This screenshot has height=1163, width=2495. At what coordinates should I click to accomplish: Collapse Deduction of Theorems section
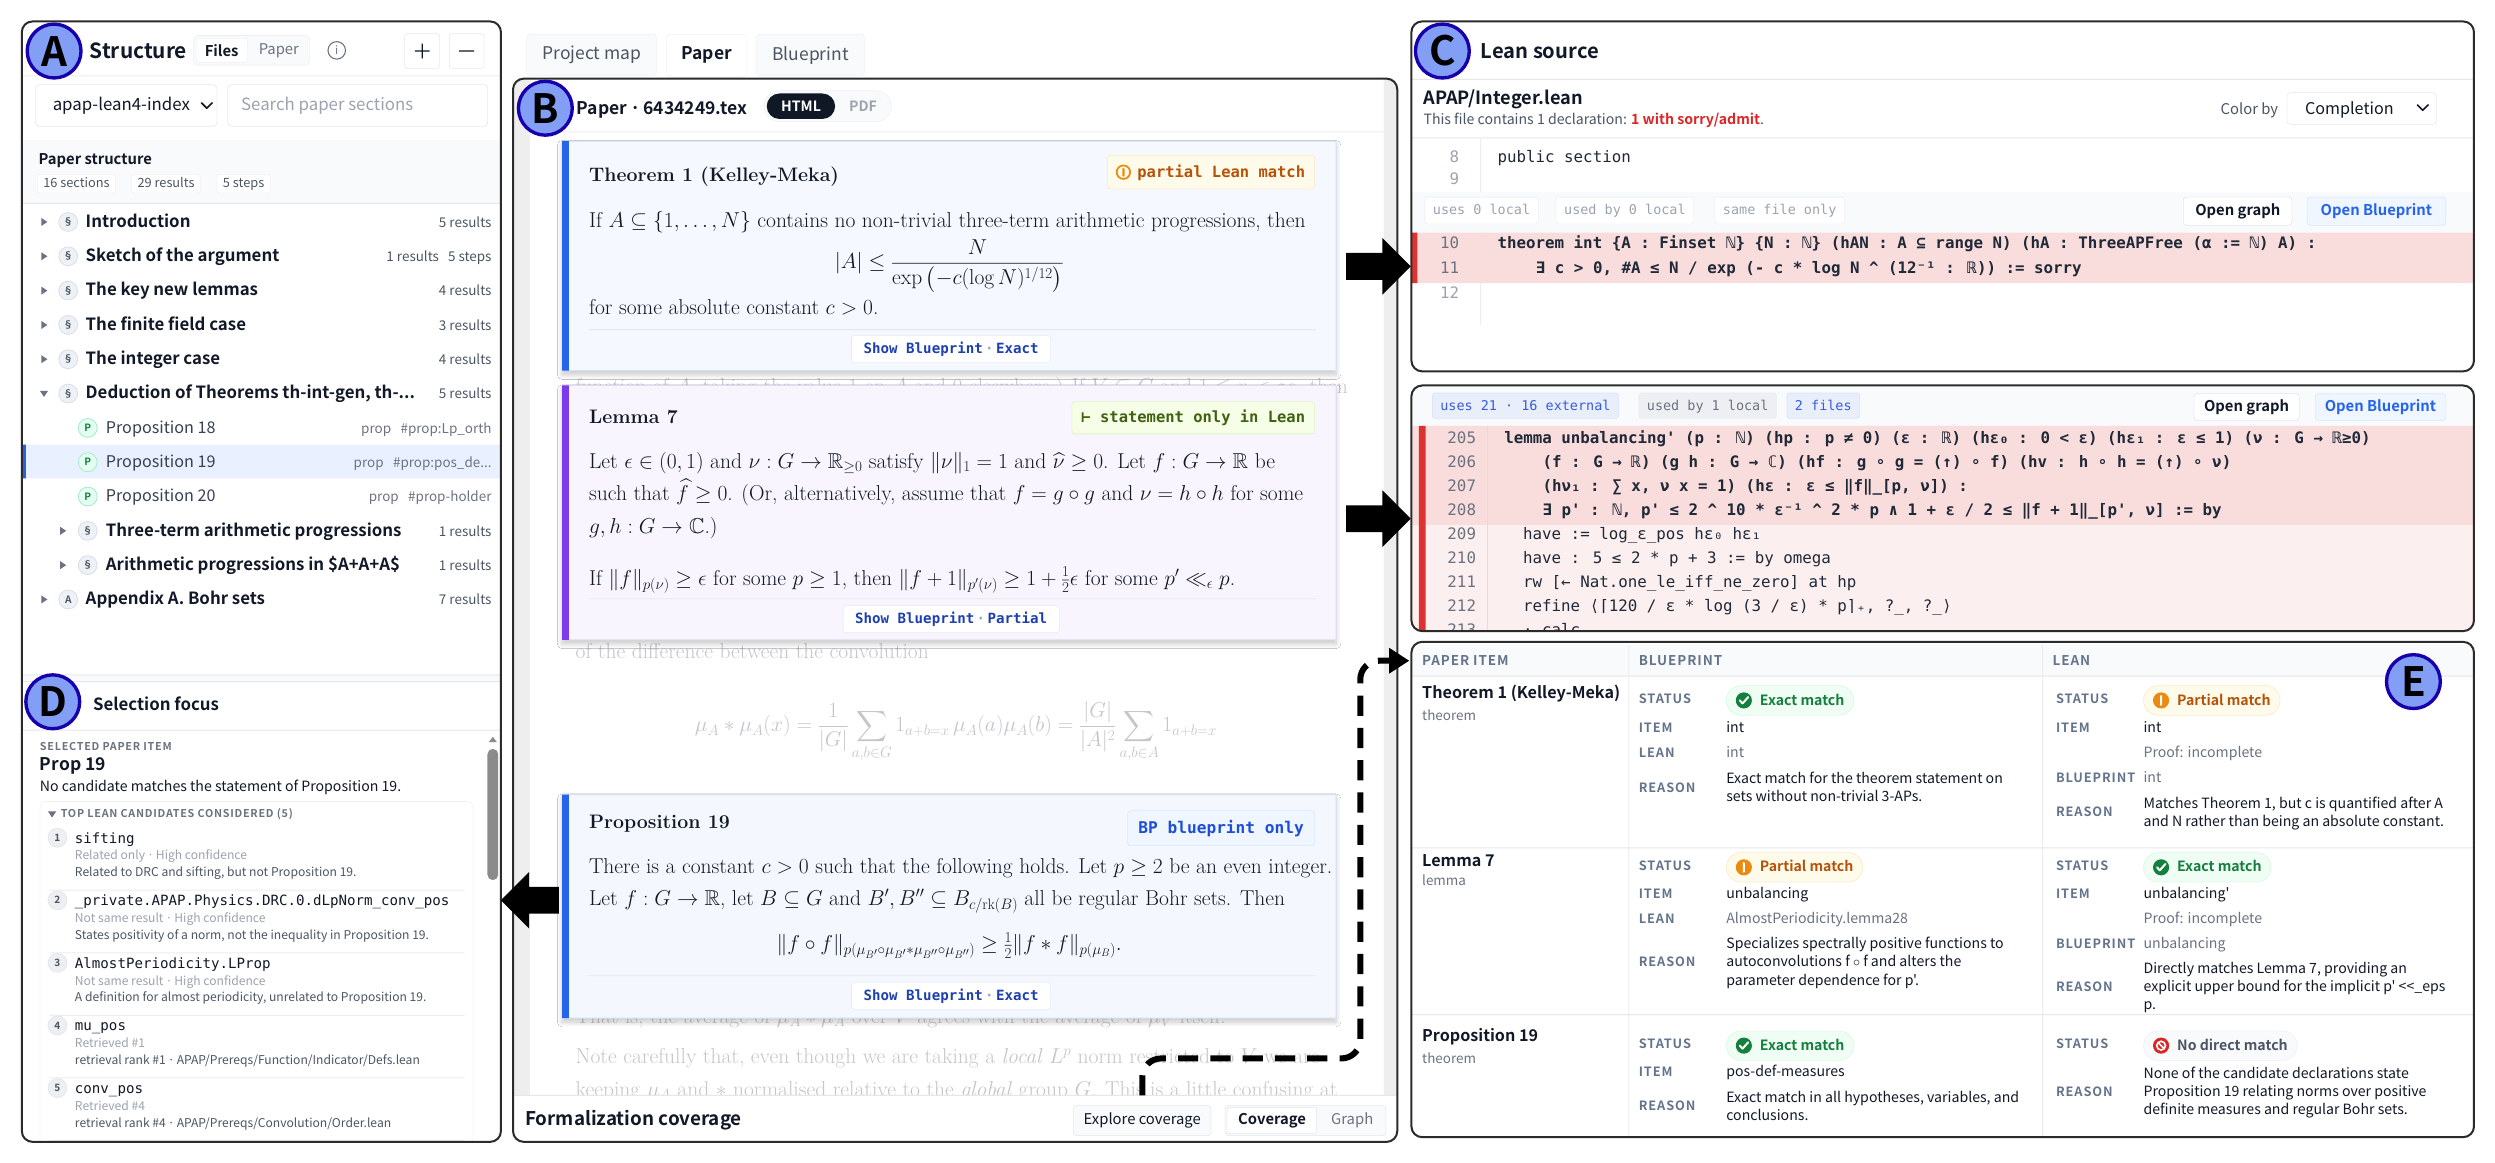click(44, 393)
